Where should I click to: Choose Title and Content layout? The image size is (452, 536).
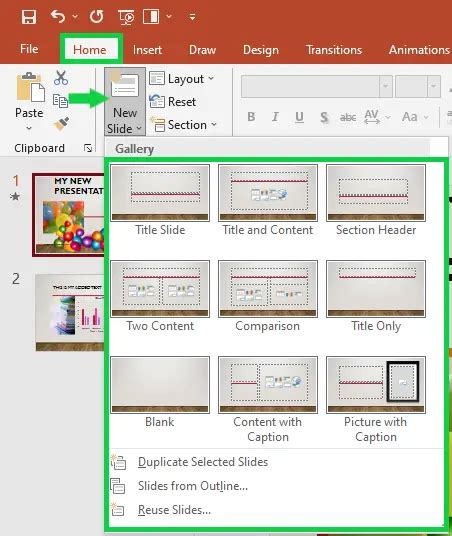click(x=268, y=200)
